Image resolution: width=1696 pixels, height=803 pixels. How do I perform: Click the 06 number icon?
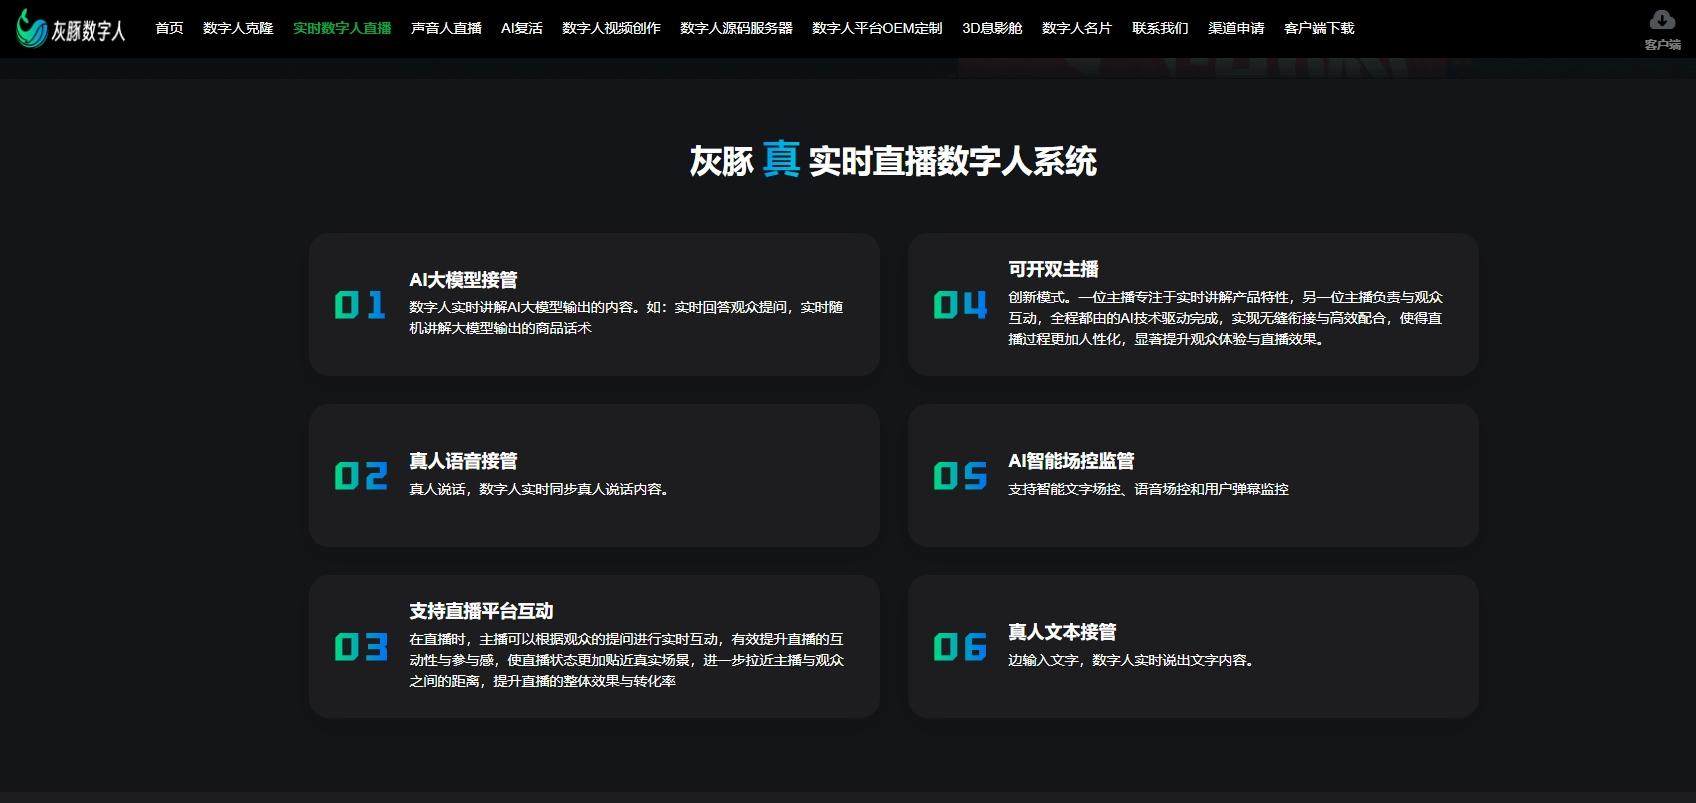[x=959, y=647]
